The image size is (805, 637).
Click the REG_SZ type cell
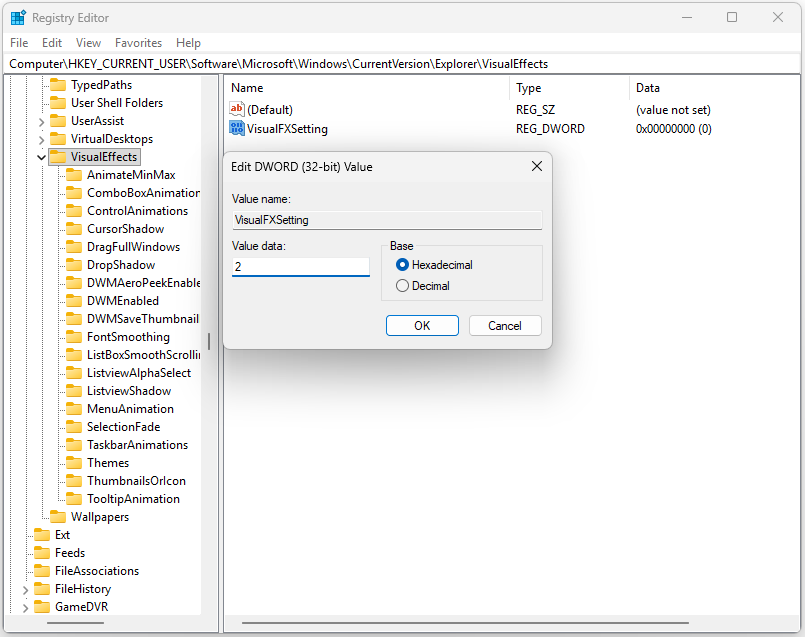pyautogui.click(x=535, y=110)
